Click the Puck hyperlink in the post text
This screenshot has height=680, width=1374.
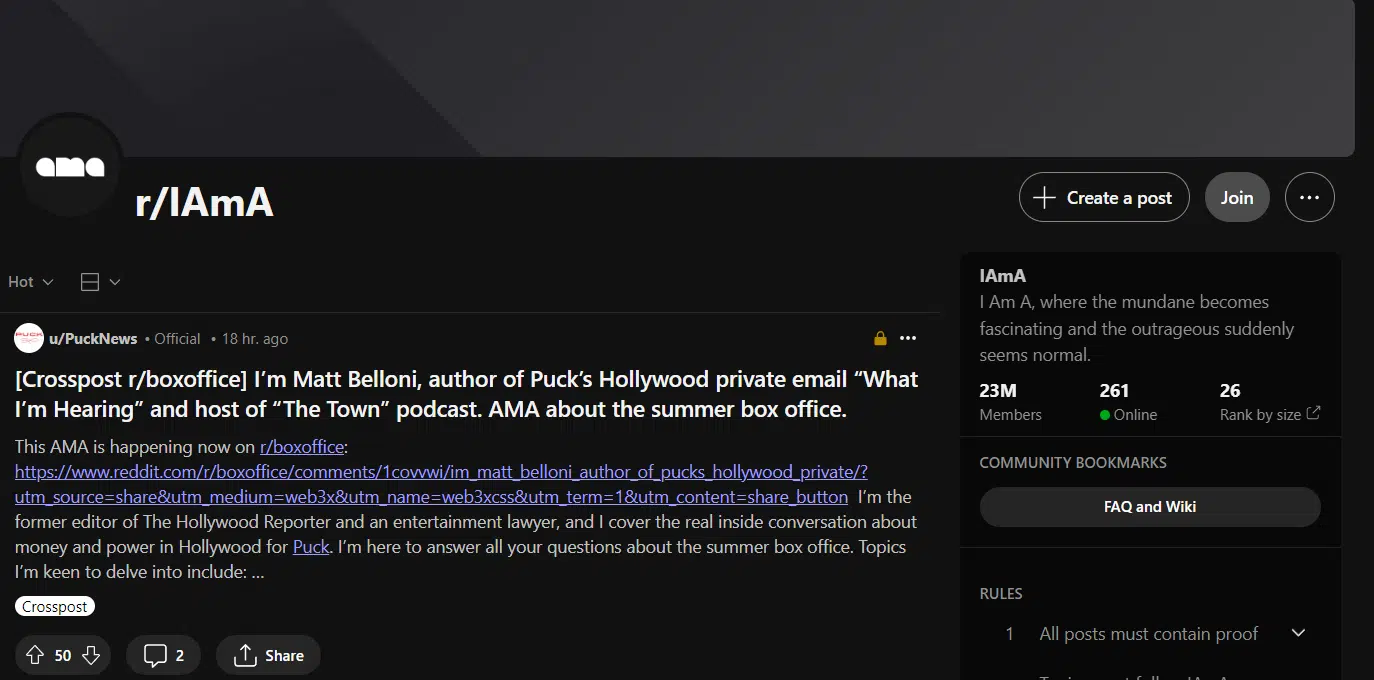pos(310,546)
